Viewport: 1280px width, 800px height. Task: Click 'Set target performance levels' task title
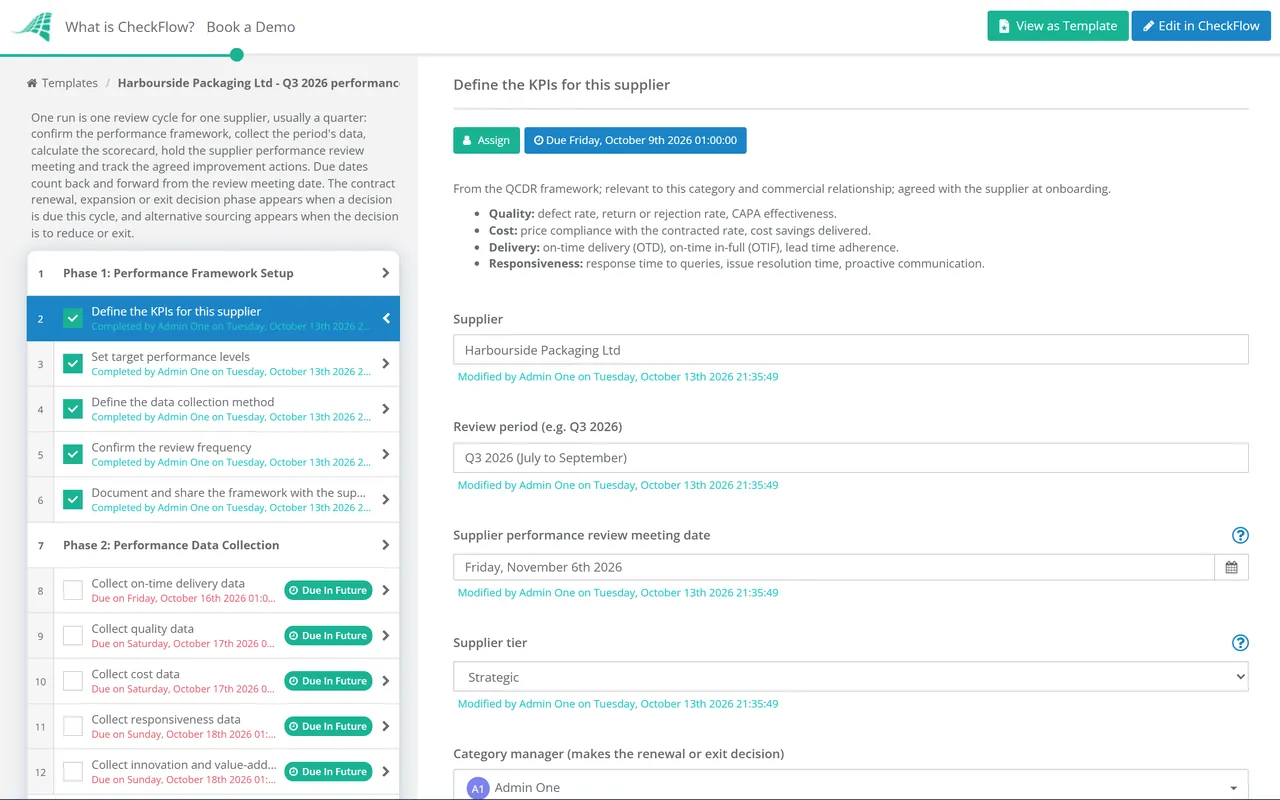pyautogui.click(x=171, y=357)
